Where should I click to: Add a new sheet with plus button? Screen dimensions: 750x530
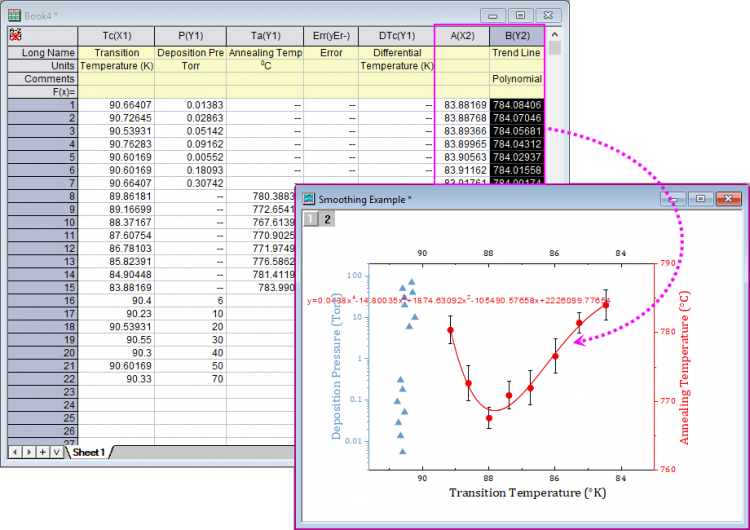pos(41,452)
